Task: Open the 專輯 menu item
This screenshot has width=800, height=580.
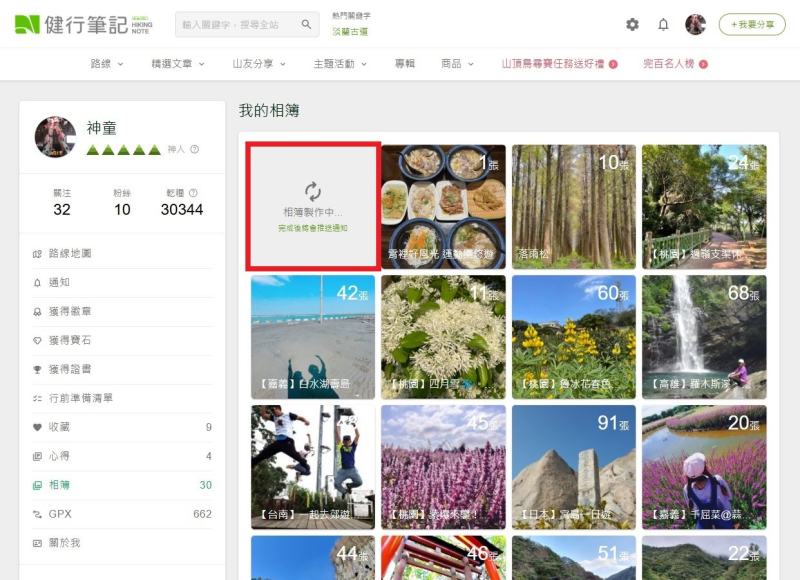Action: coord(404,64)
